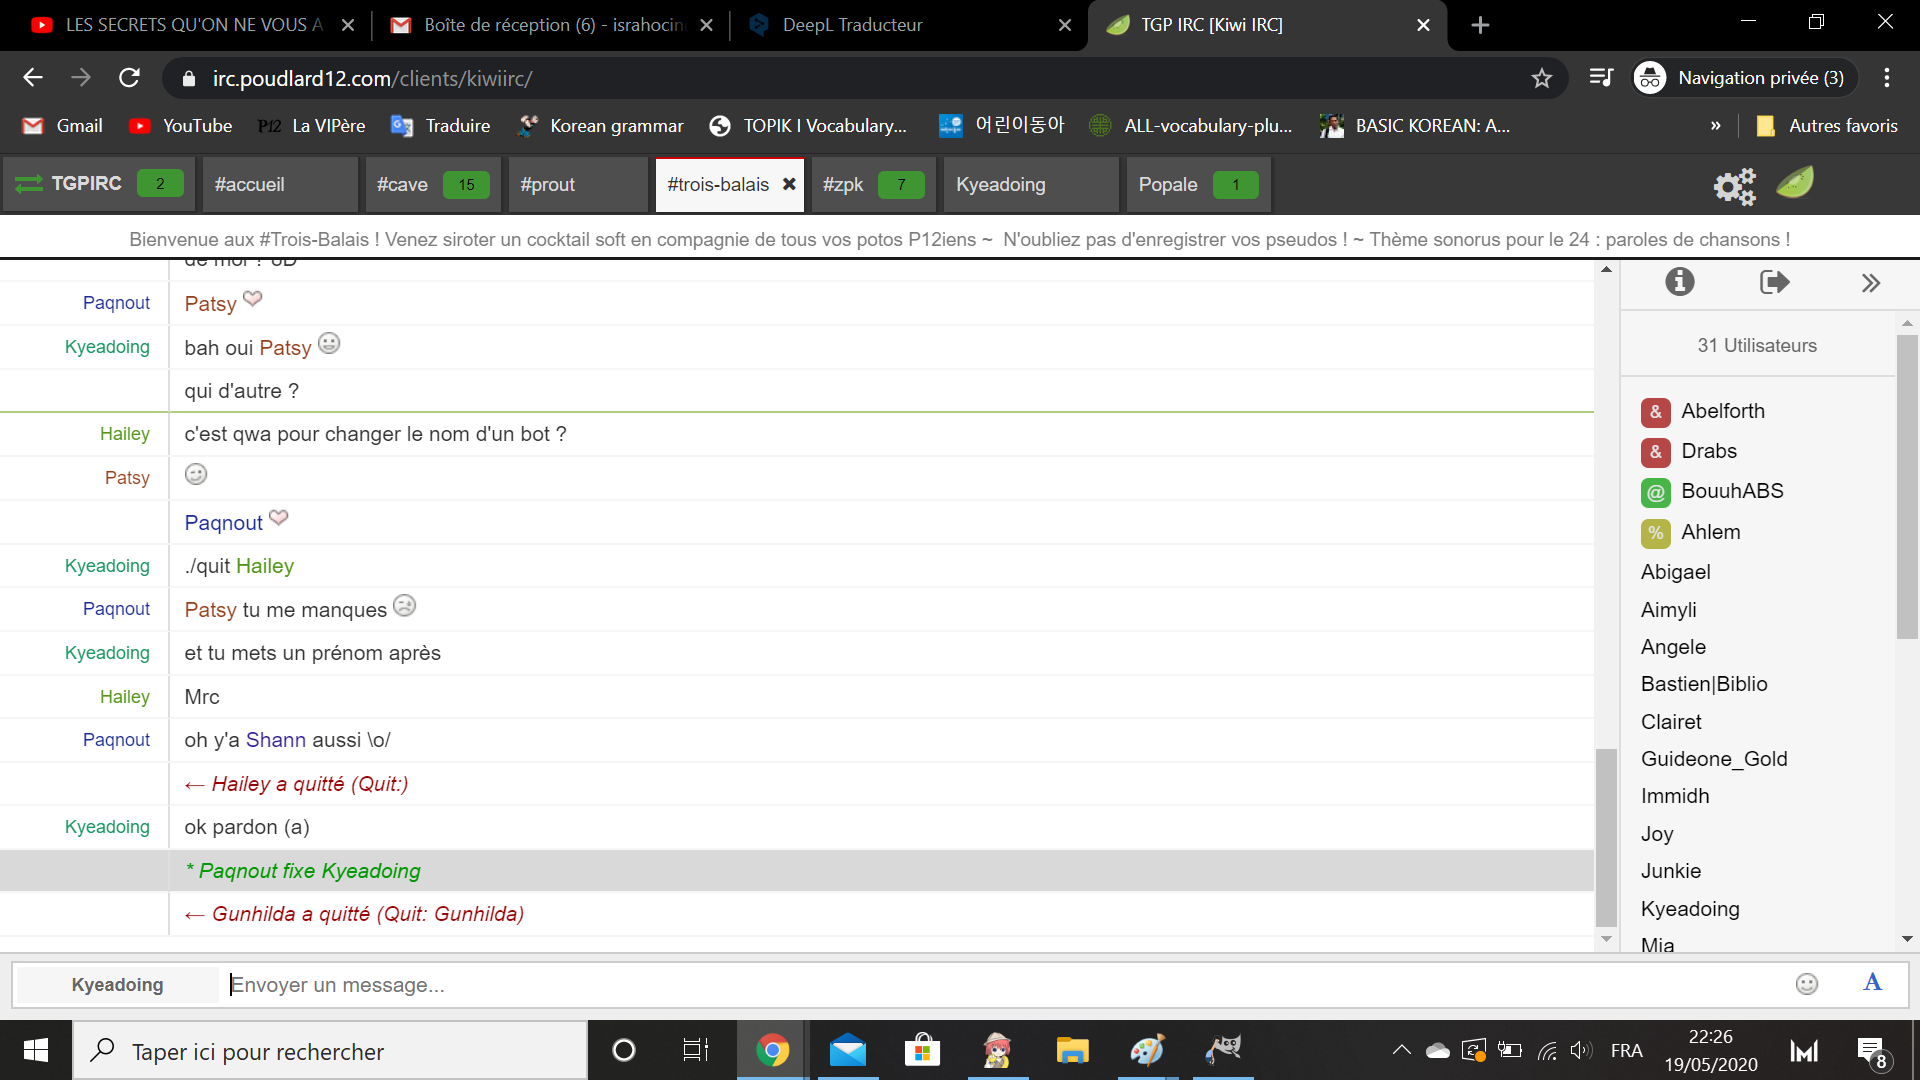The height and width of the screenshot is (1080, 1920).
Task: Collapse the user list with double chevron
Action: click(x=1870, y=283)
